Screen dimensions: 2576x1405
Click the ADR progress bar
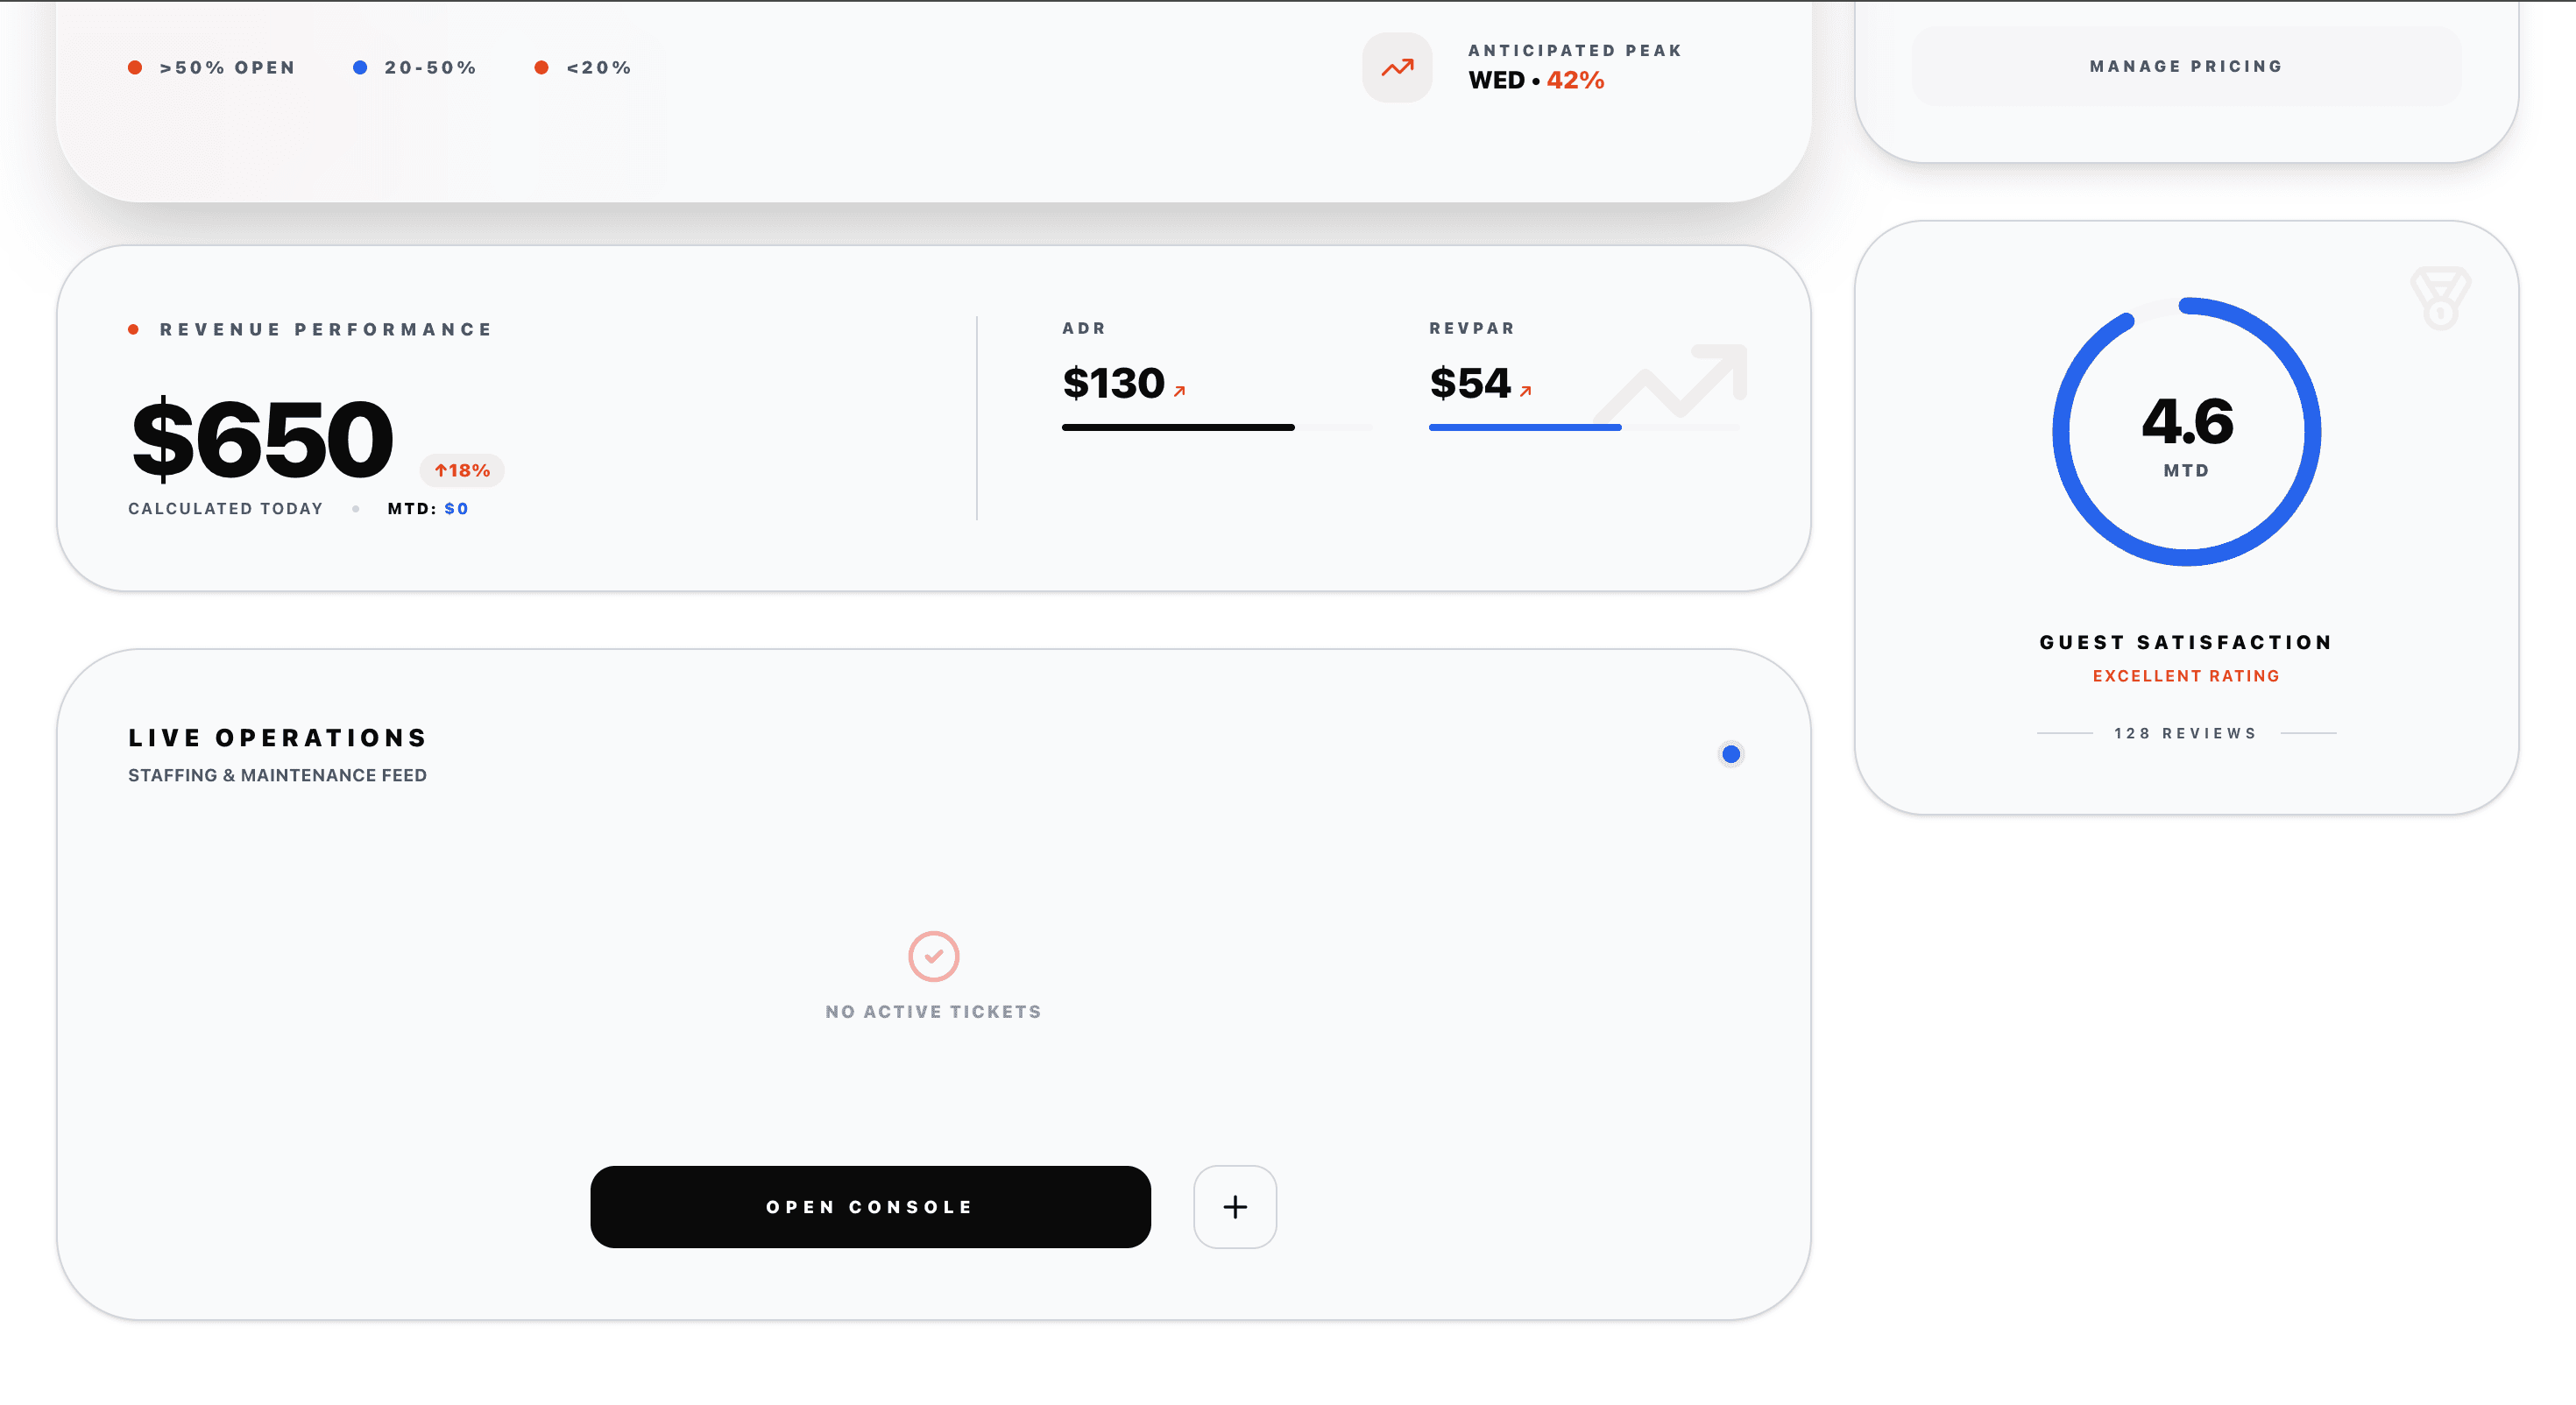click(1177, 427)
